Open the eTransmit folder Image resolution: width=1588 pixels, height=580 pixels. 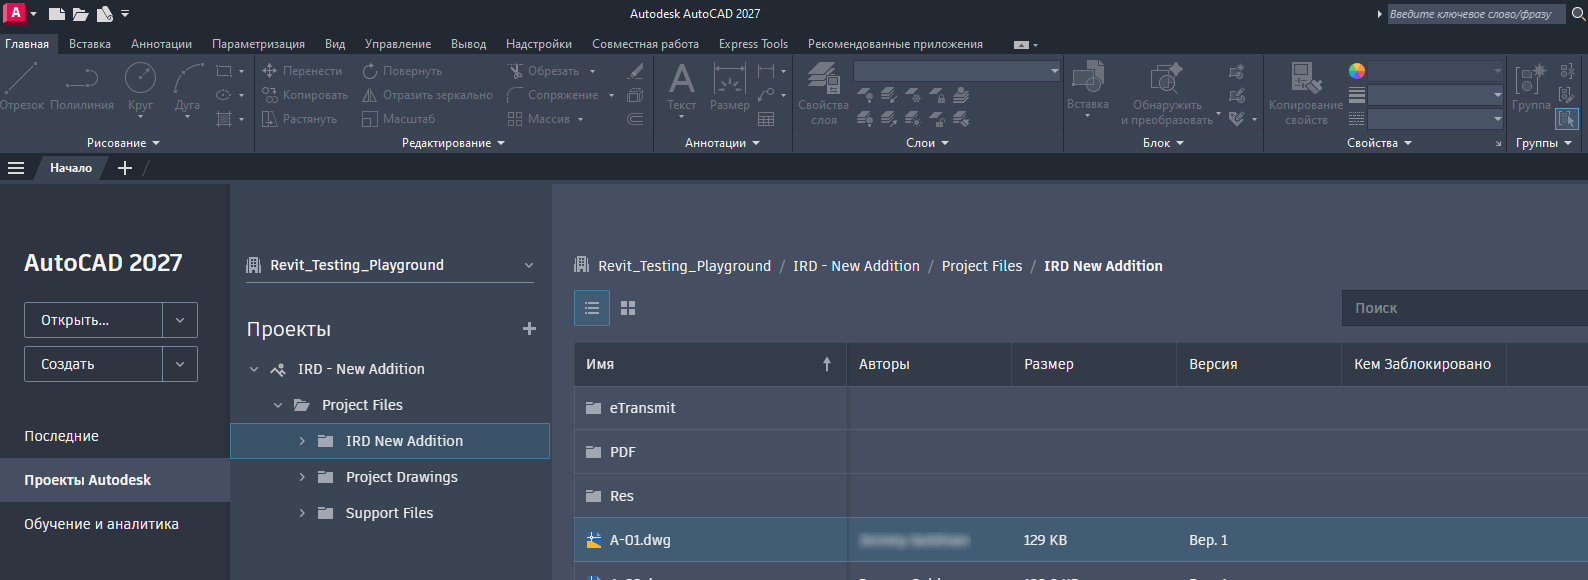(642, 408)
